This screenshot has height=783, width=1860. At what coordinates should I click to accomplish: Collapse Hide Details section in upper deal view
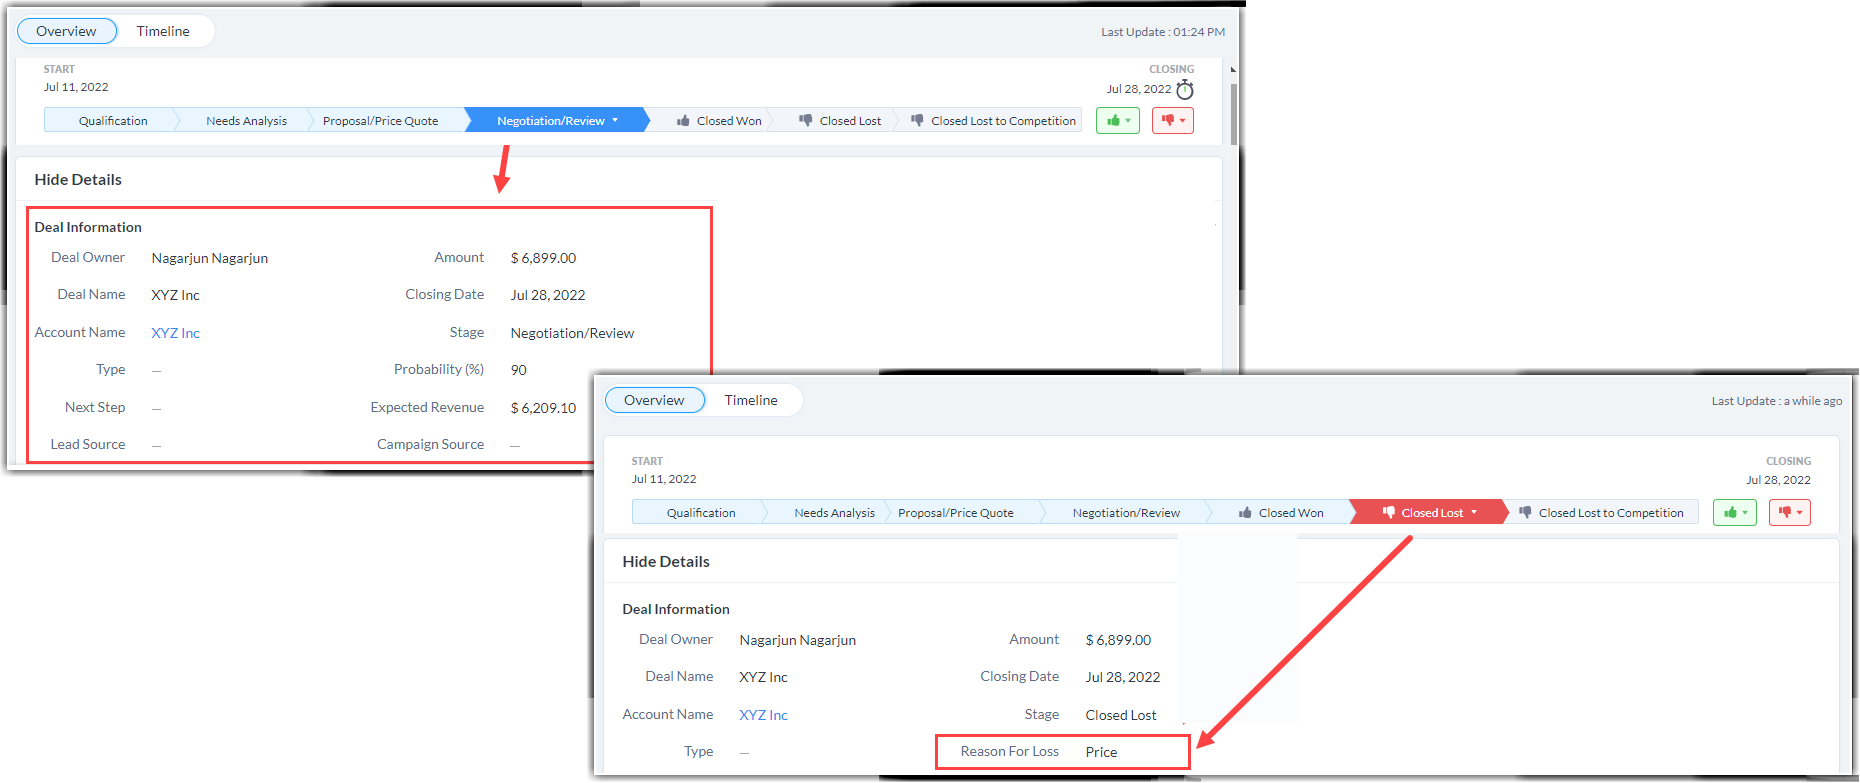pyautogui.click(x=78, y=180)
